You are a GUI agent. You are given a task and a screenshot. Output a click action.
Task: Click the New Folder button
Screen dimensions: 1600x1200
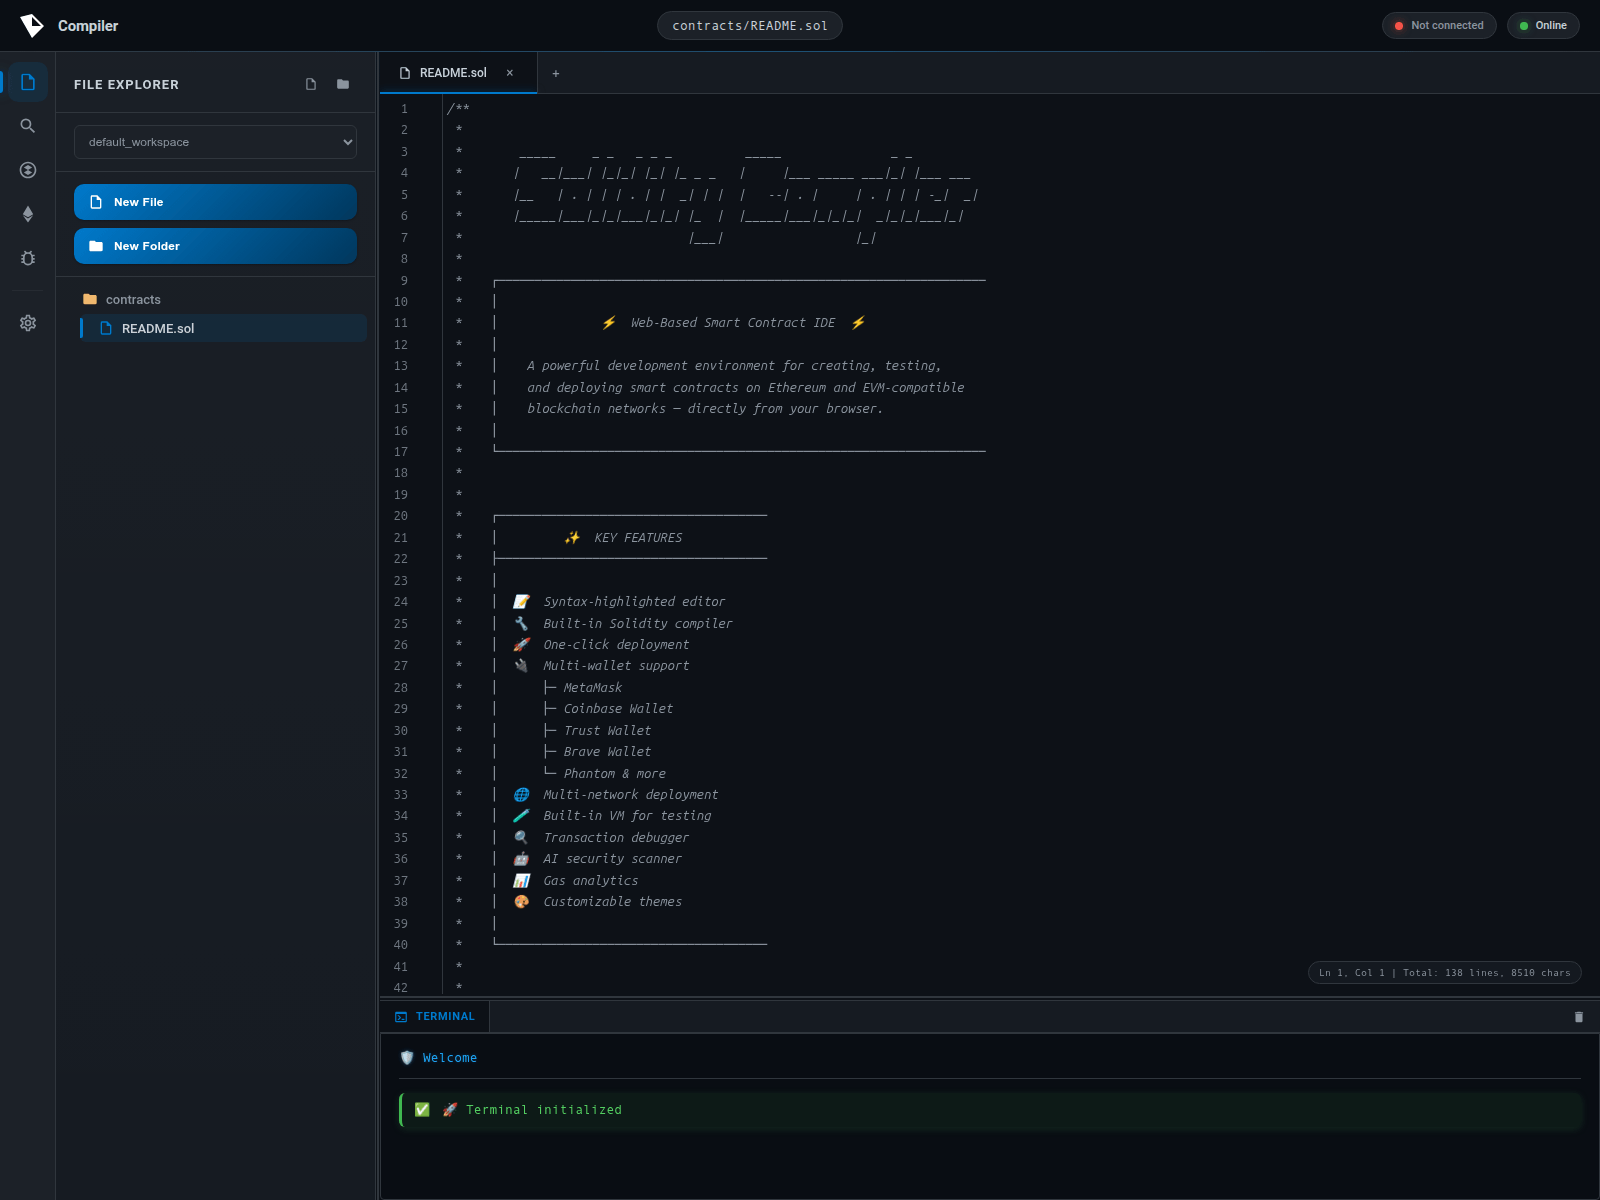[215, 246]
